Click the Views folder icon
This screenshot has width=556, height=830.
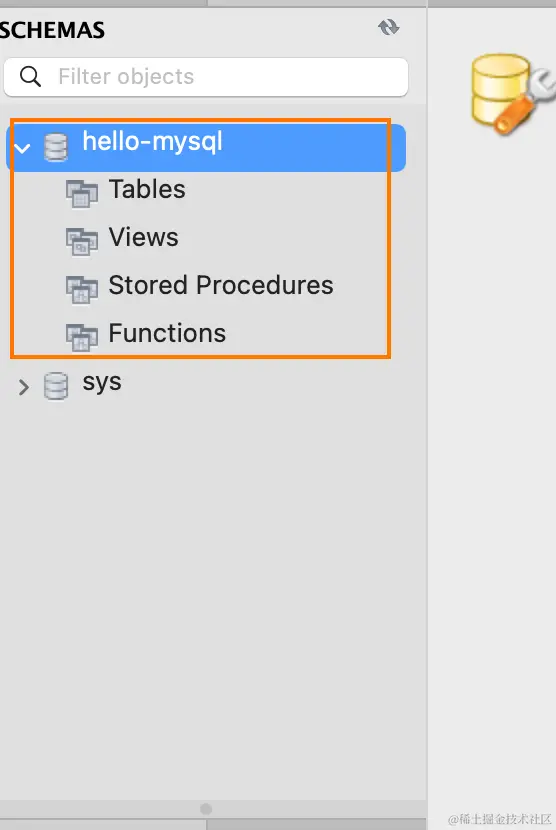click(82, 241)
